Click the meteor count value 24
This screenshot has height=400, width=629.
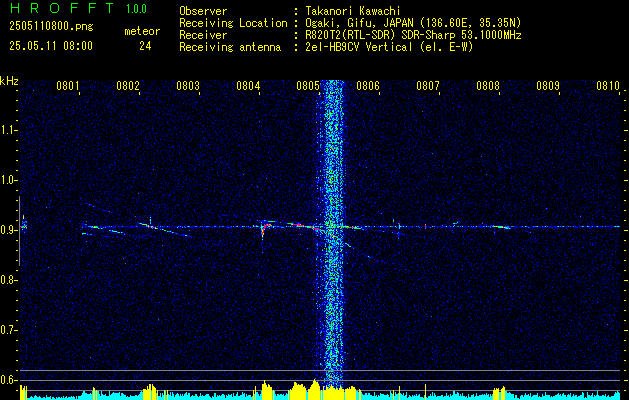click(145, 46)
